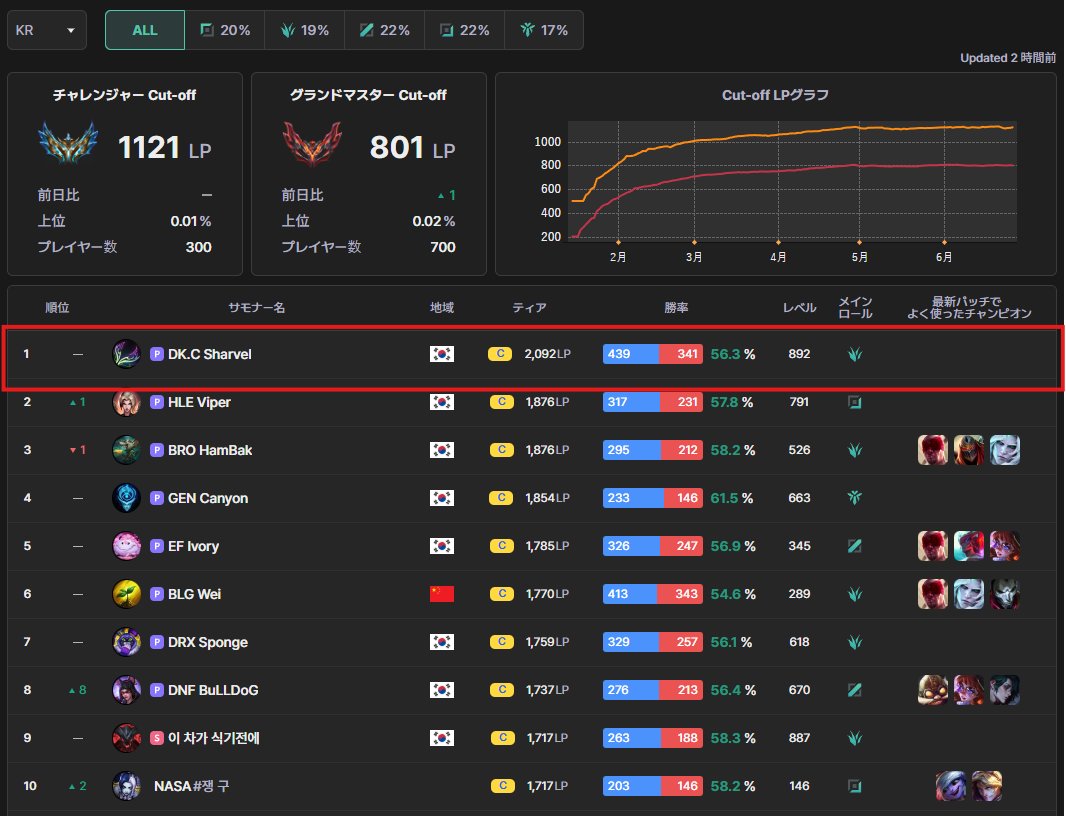Image resolution: width=1066 pixels, height=816 pixels.
Task: Filter by Support role at 17%
Action: [544, 30]
